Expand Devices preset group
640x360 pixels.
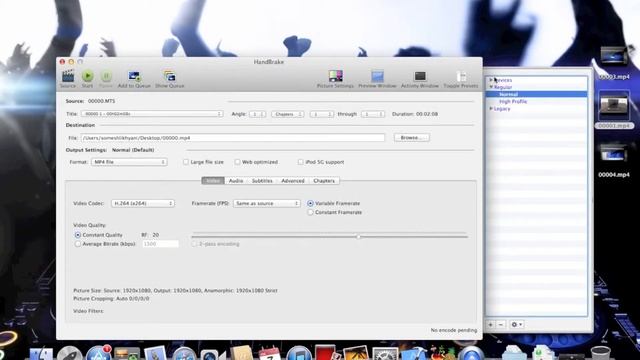click(x=491, y=80)
